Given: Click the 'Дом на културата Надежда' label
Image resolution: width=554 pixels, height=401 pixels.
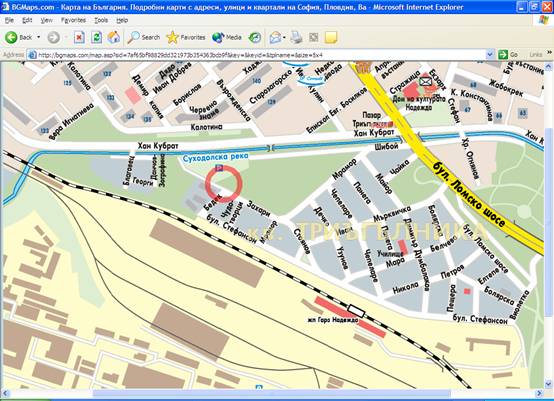Looking at the screenshot, I should [418, 103].
